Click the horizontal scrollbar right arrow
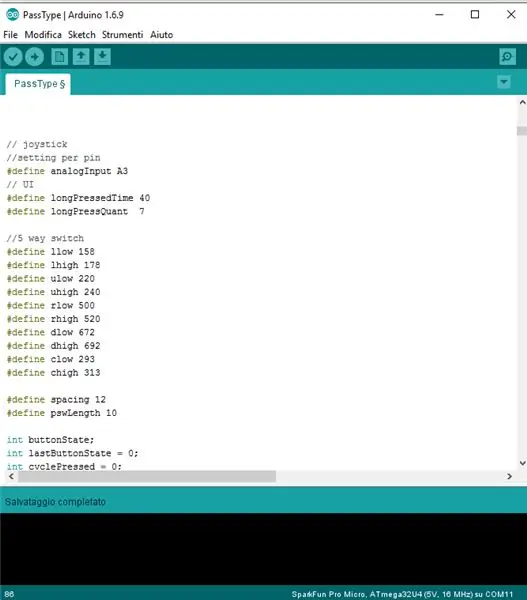 click(x=509, y=476)
